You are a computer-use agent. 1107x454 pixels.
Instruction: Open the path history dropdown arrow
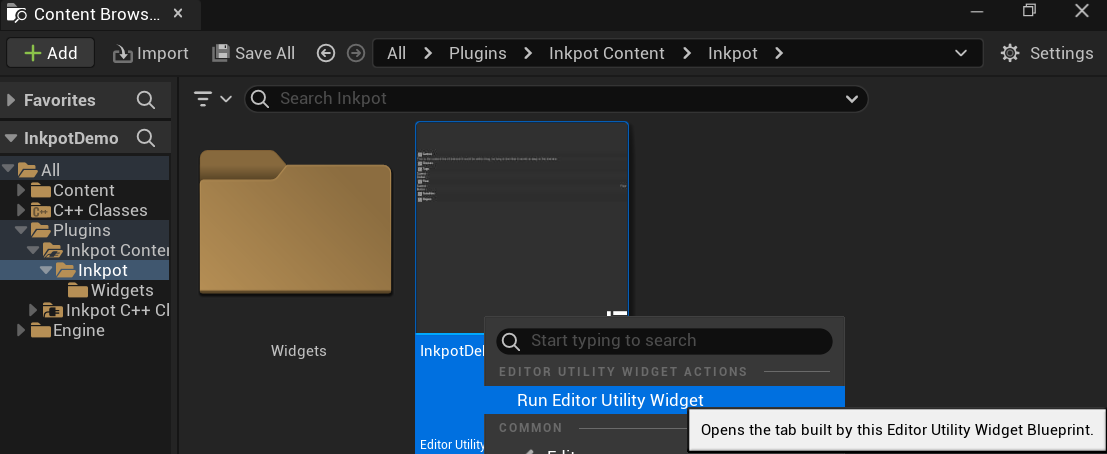pos(960,53)
